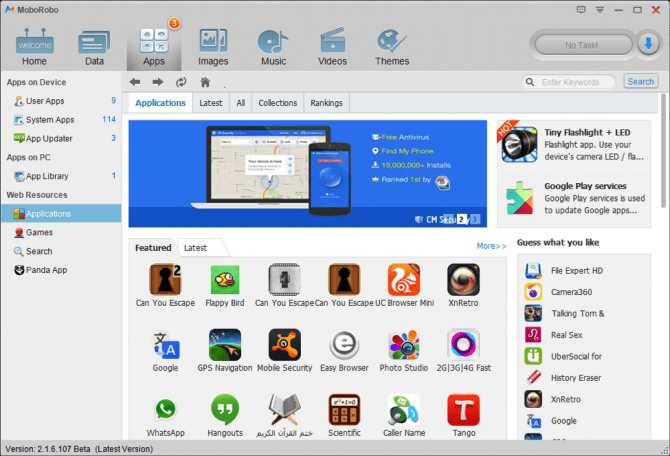Refresh the page with reload icon
Screen dimensions: 670x456
click(x=181, y=82)
